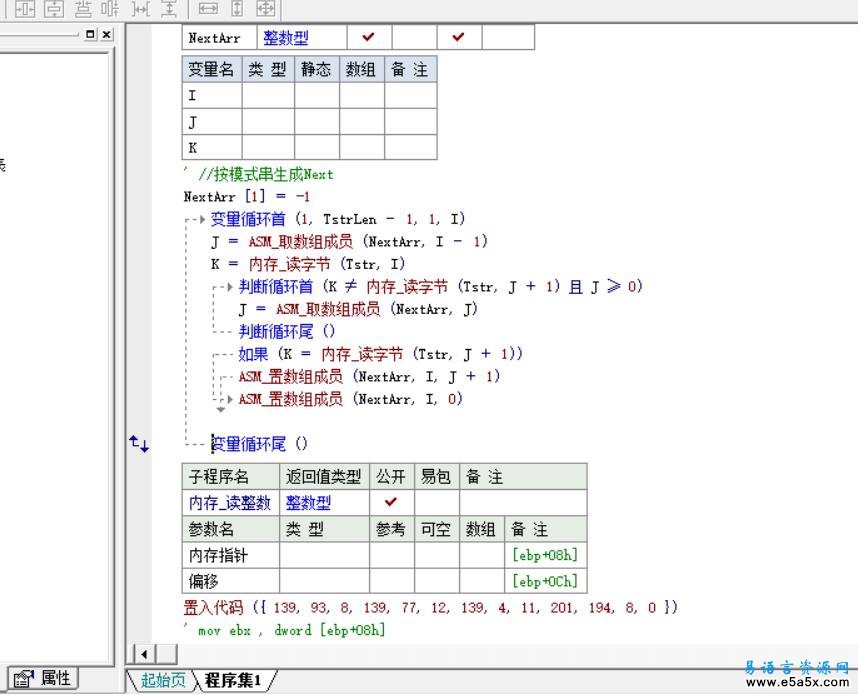
Task: Click the horizontal scrollbar thumb
Action: [167, 654]
